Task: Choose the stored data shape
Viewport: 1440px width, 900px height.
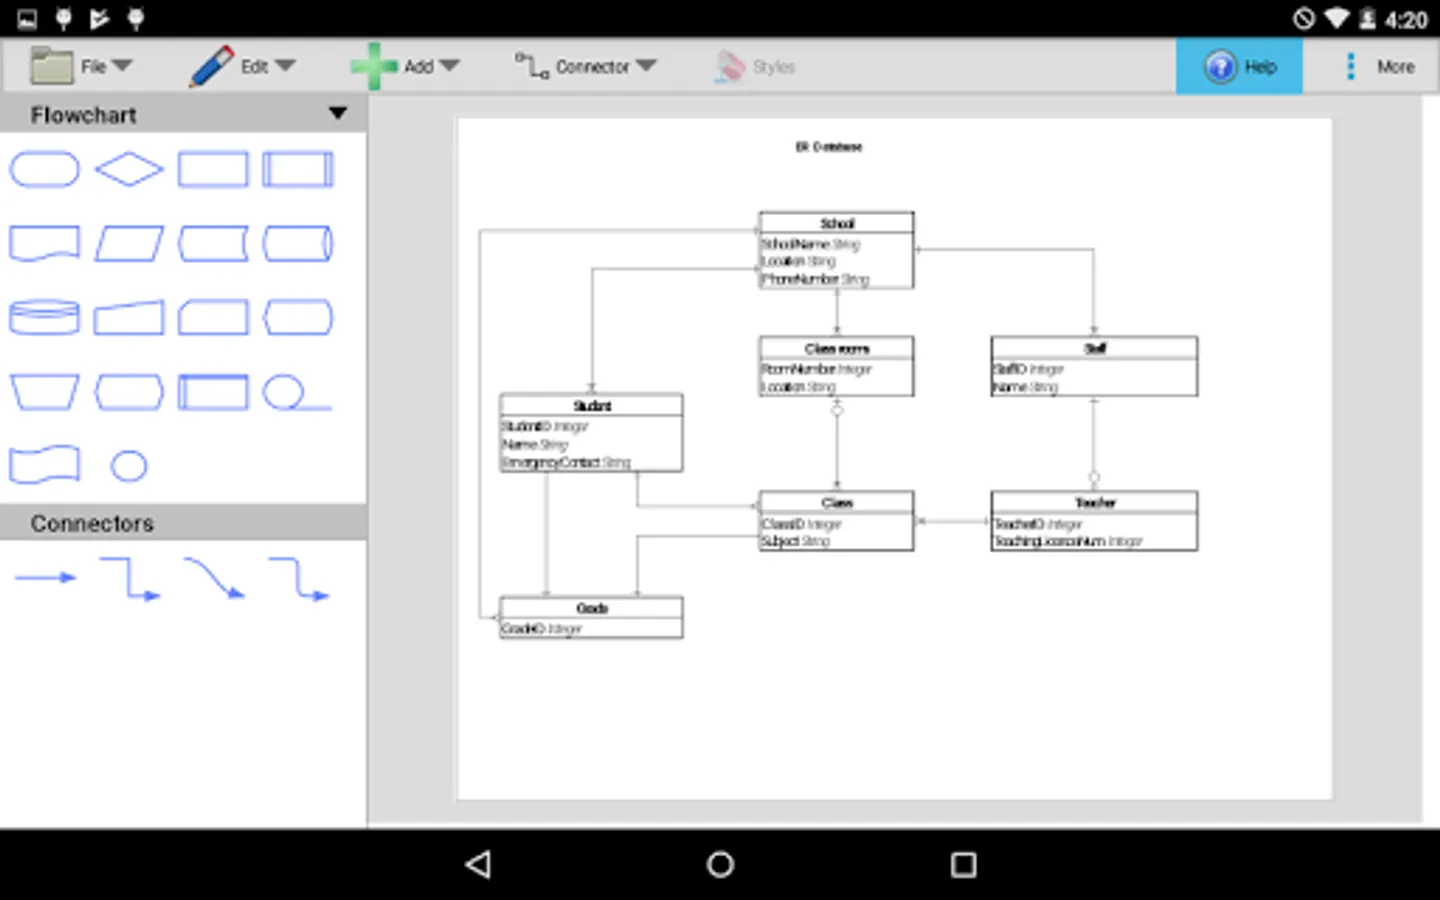Action: [213, 244]
